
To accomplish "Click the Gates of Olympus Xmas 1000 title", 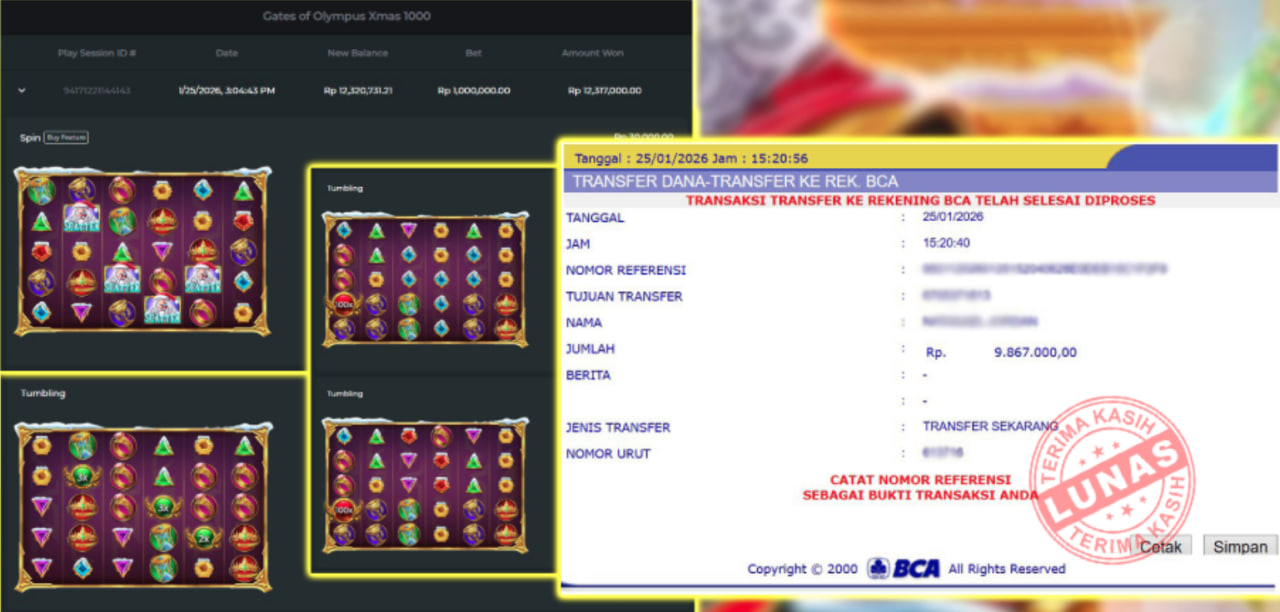I will point(347,16).
